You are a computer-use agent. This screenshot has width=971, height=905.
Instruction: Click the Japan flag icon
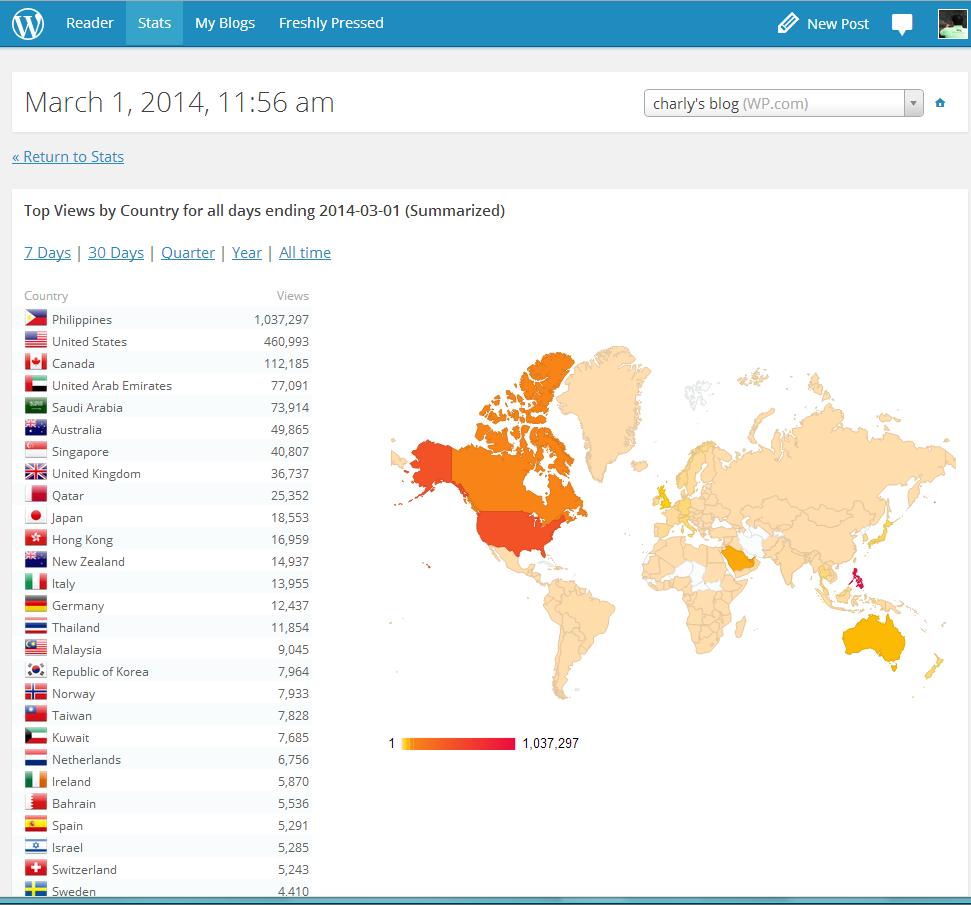point(36,517)
